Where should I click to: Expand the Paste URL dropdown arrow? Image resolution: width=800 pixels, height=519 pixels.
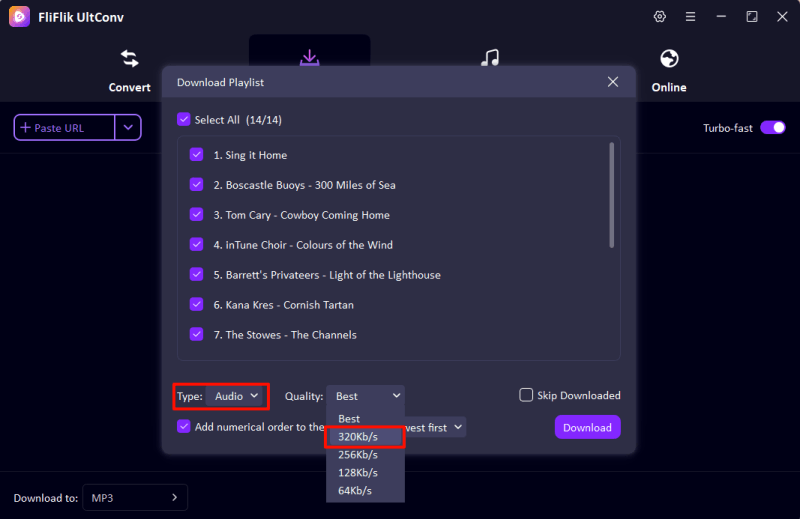point(128,127)
